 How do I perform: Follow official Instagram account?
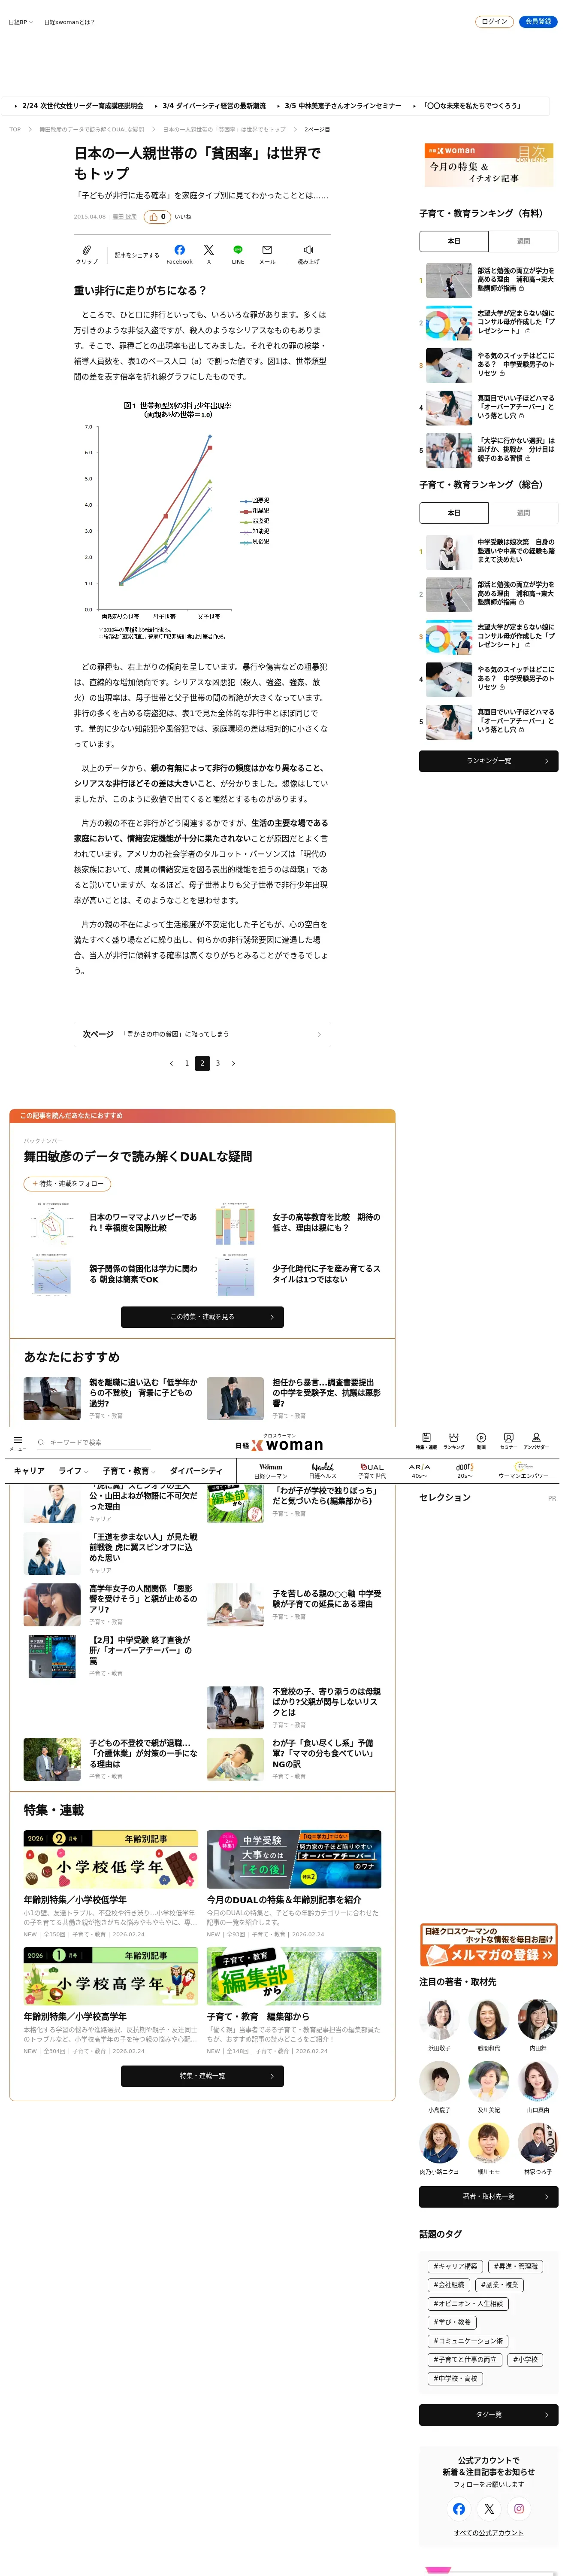(519, 2509)
